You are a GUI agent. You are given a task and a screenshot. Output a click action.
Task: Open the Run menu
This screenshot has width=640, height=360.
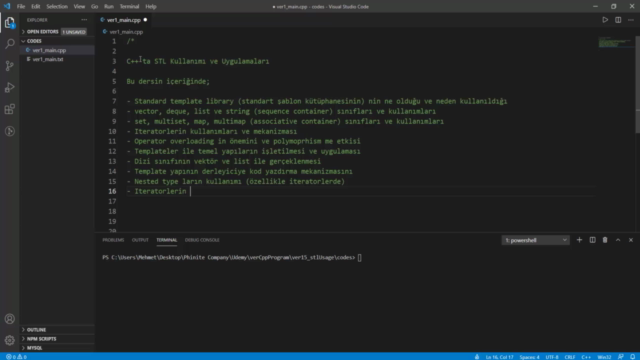coord(109,7)
